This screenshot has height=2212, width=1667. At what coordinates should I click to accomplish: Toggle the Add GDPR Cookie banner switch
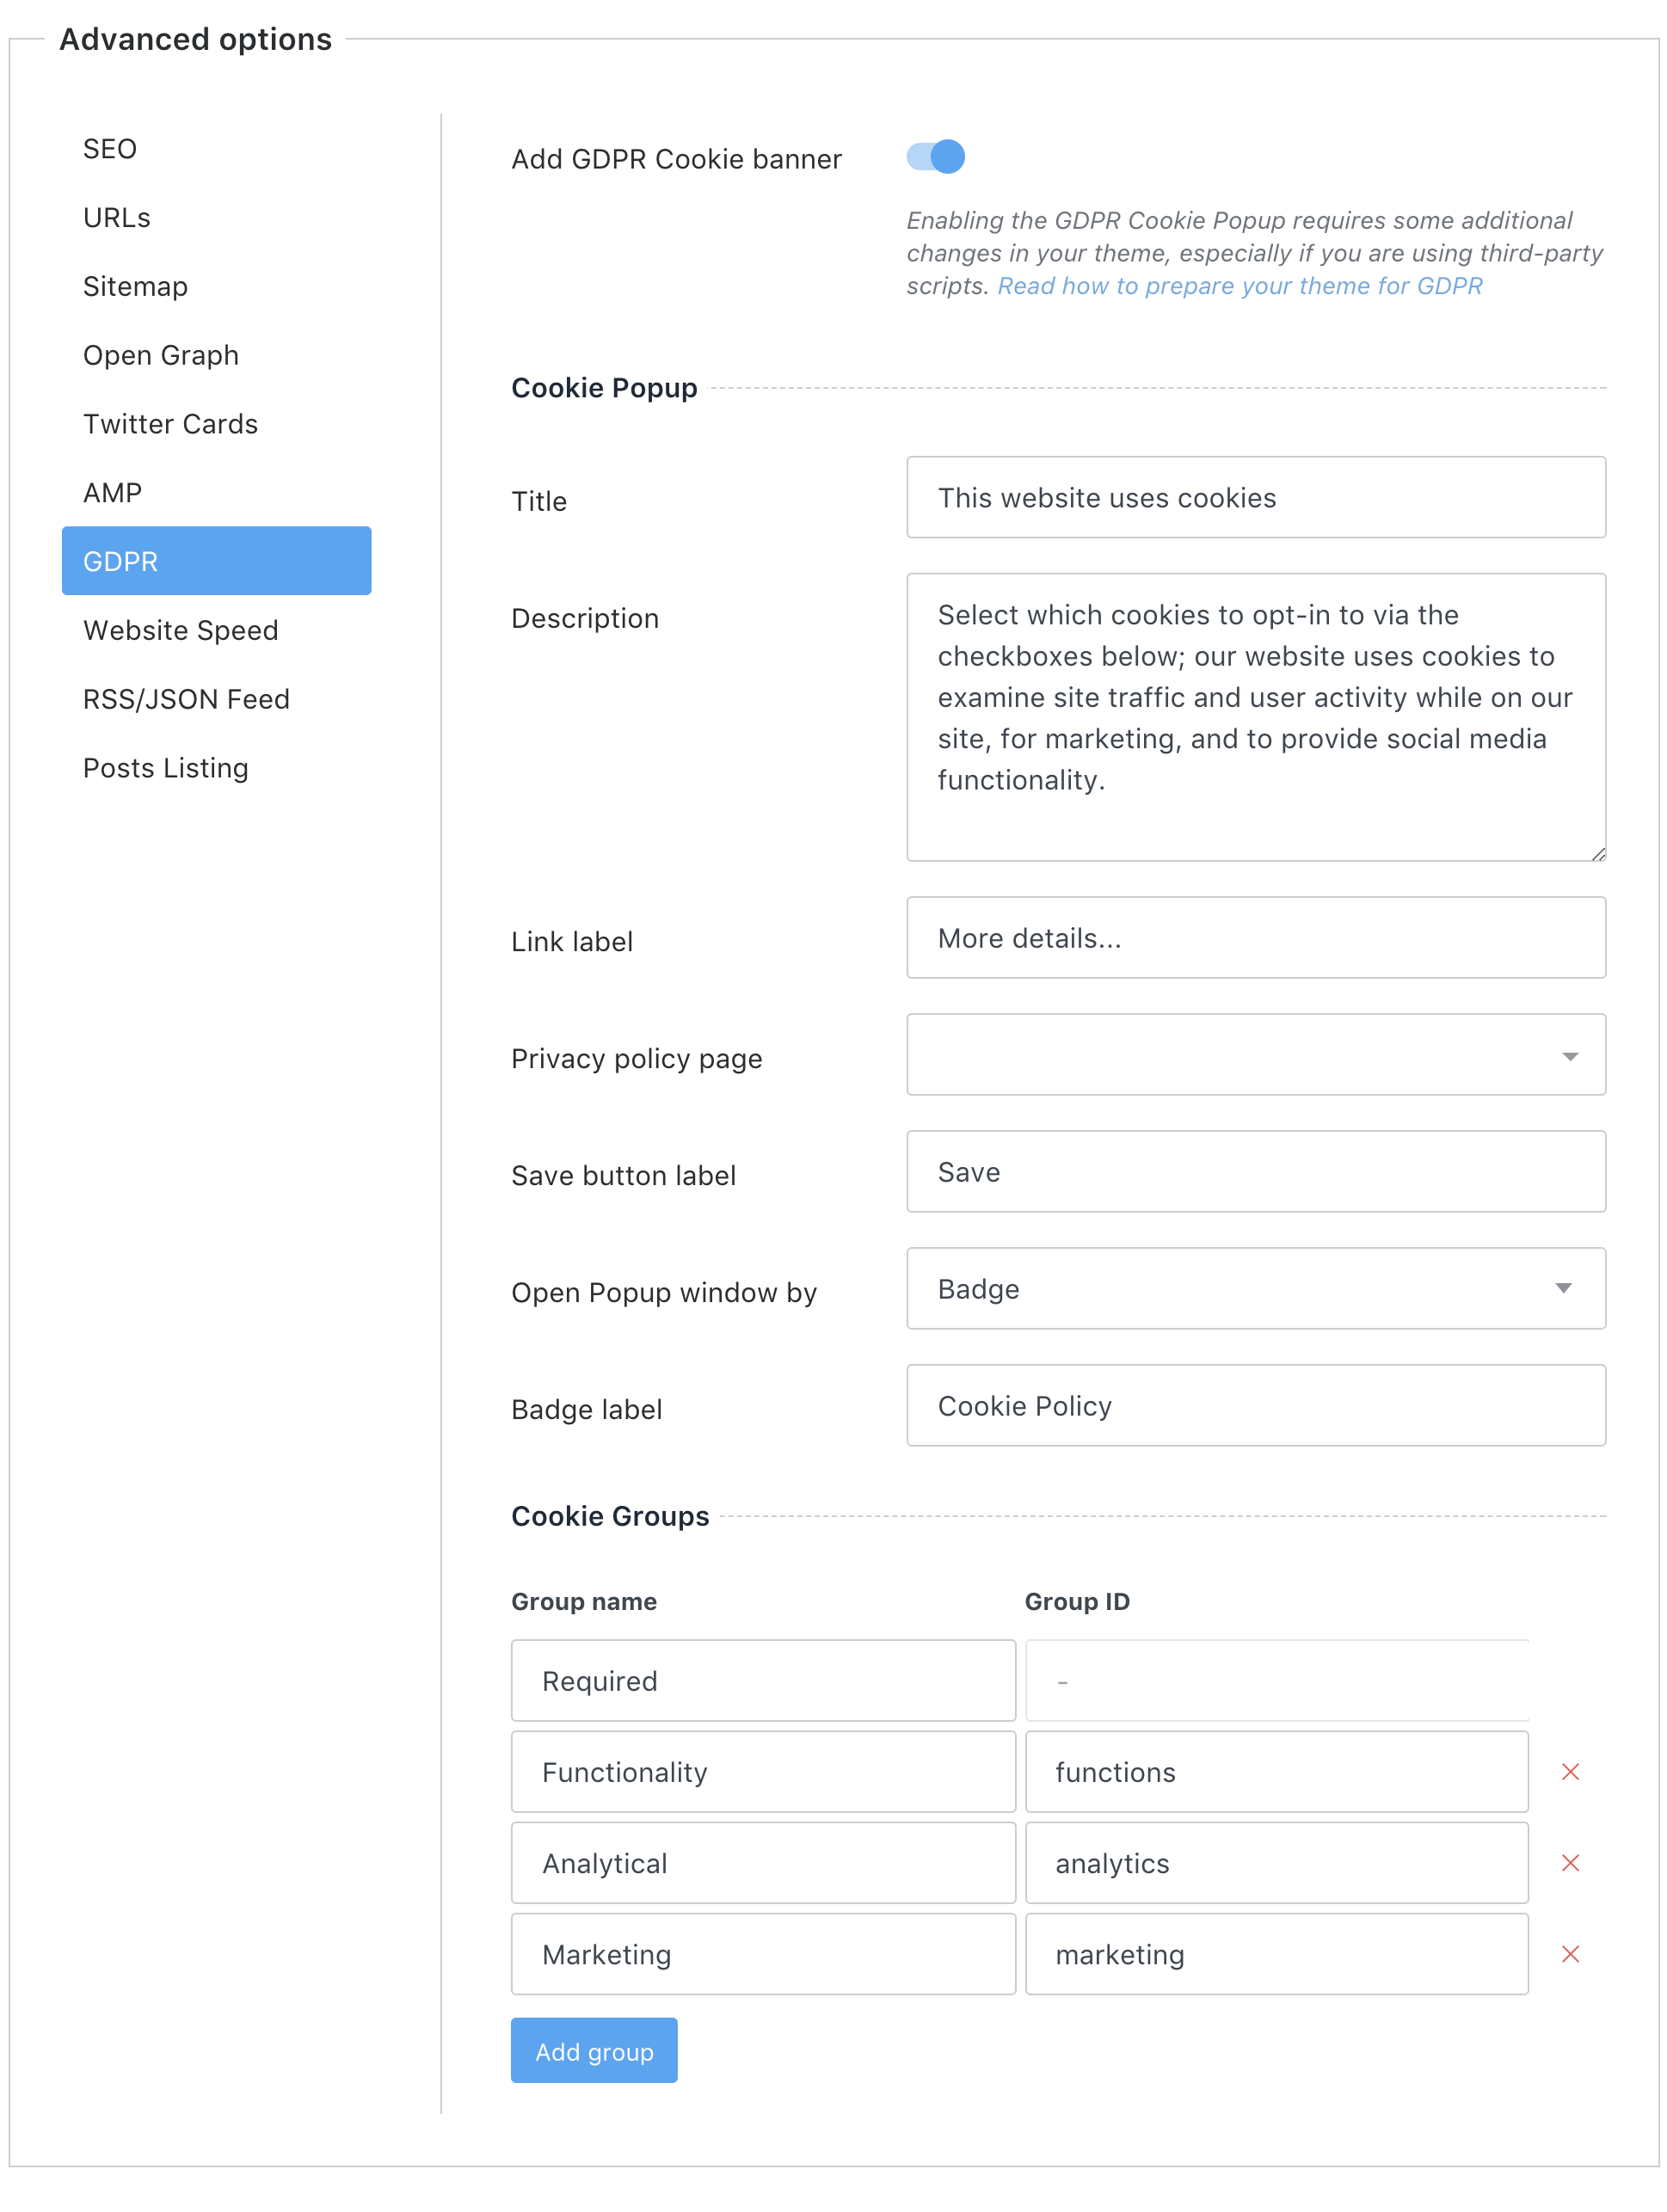click(x=936, y=157)
